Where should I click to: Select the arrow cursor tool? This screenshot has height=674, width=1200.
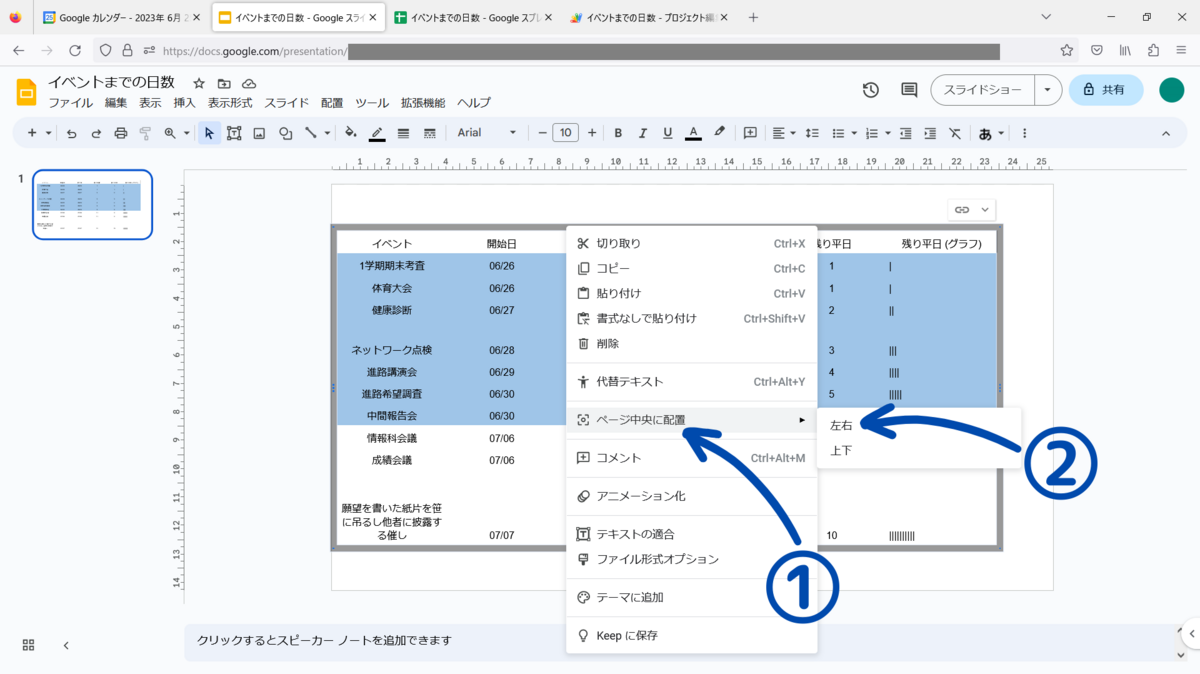209,133
